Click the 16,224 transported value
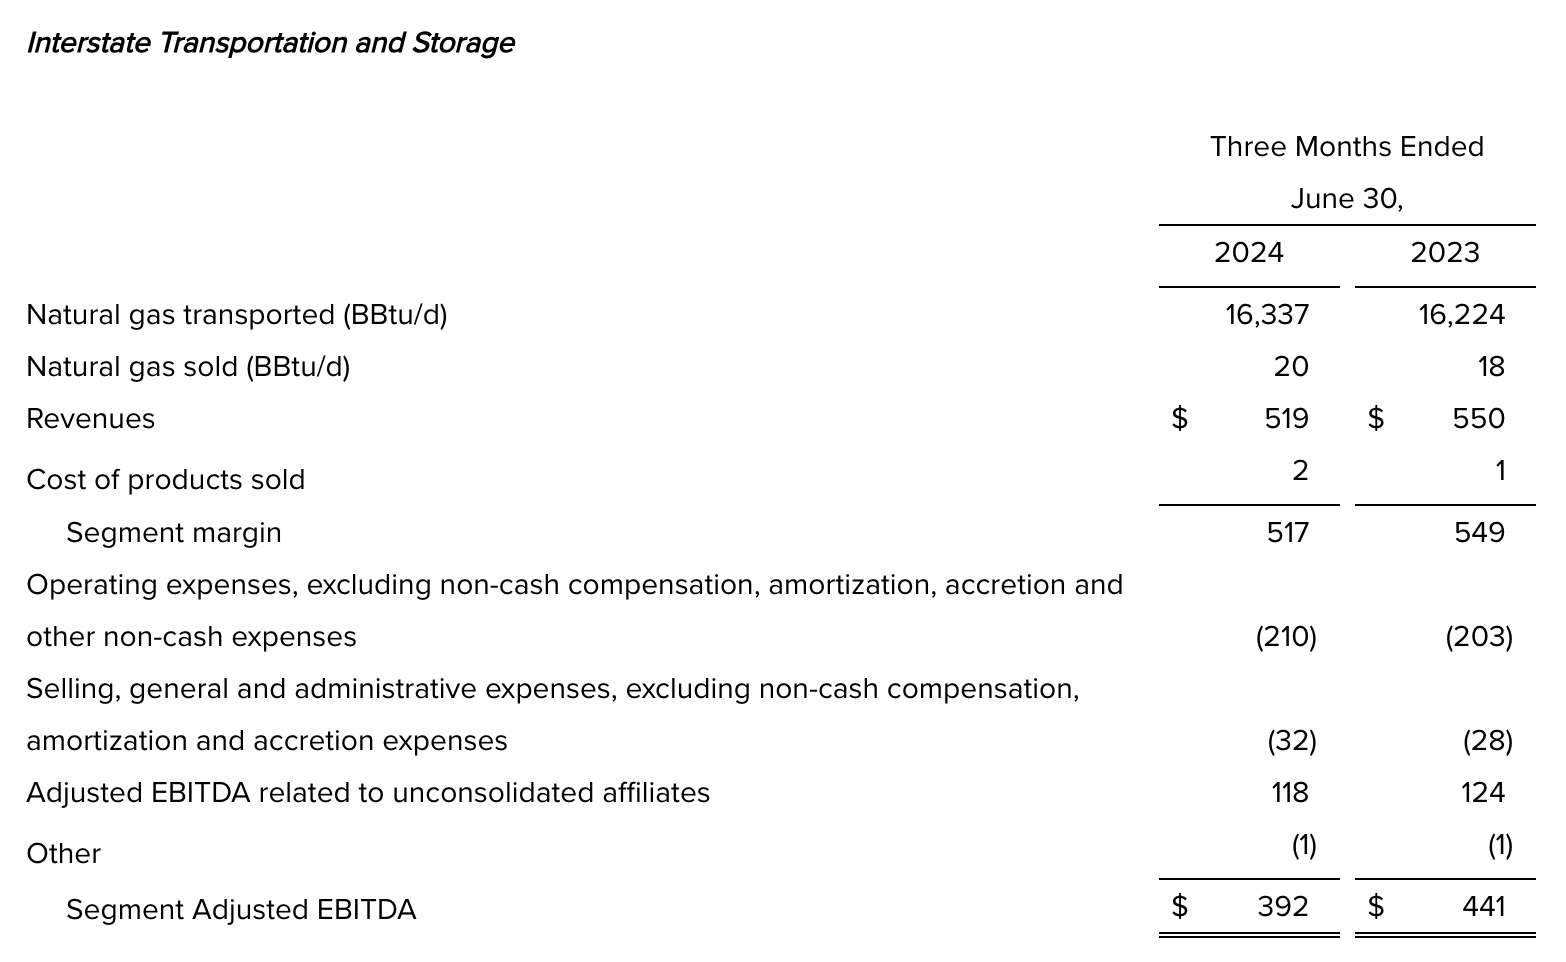The width and height of the screenshot is (1566, 962). (1460, 315)
